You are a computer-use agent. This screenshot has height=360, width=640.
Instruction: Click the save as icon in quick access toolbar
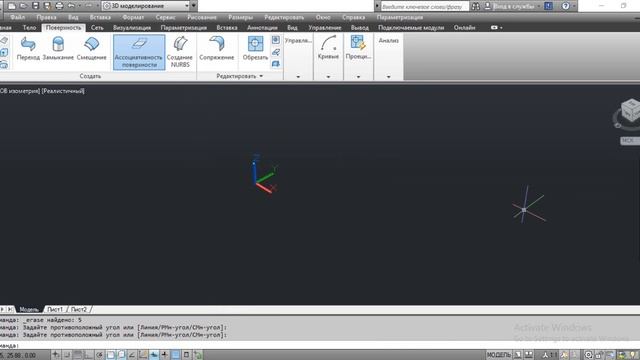(47, 6)
